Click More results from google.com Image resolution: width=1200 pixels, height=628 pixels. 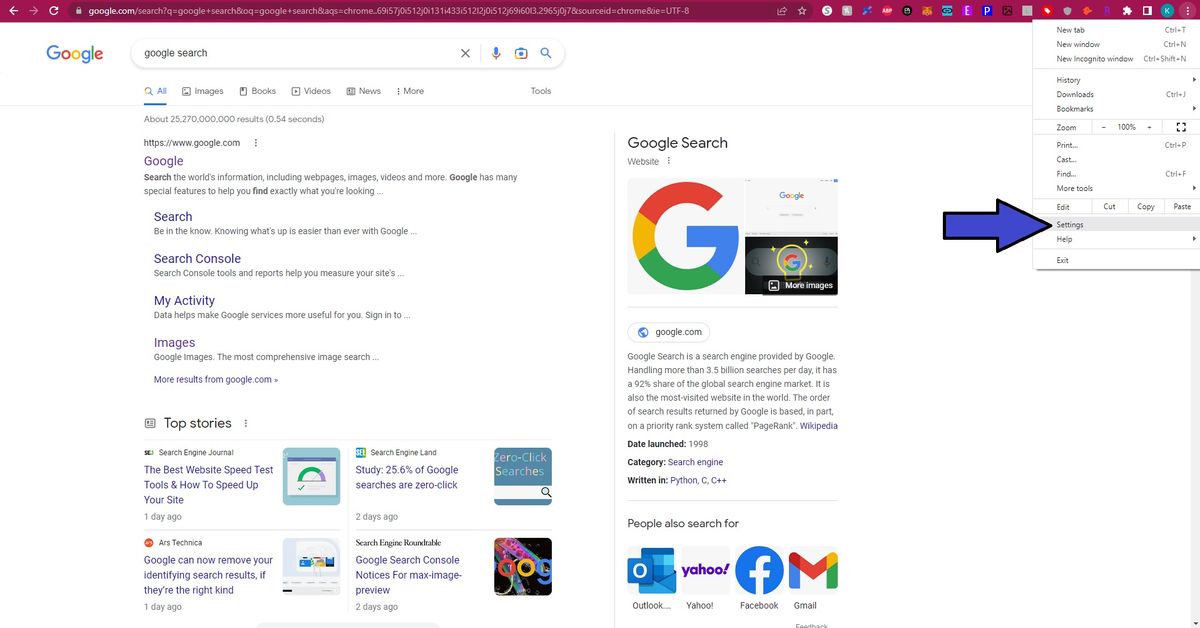pyautogui.click(x=214, y=379)
